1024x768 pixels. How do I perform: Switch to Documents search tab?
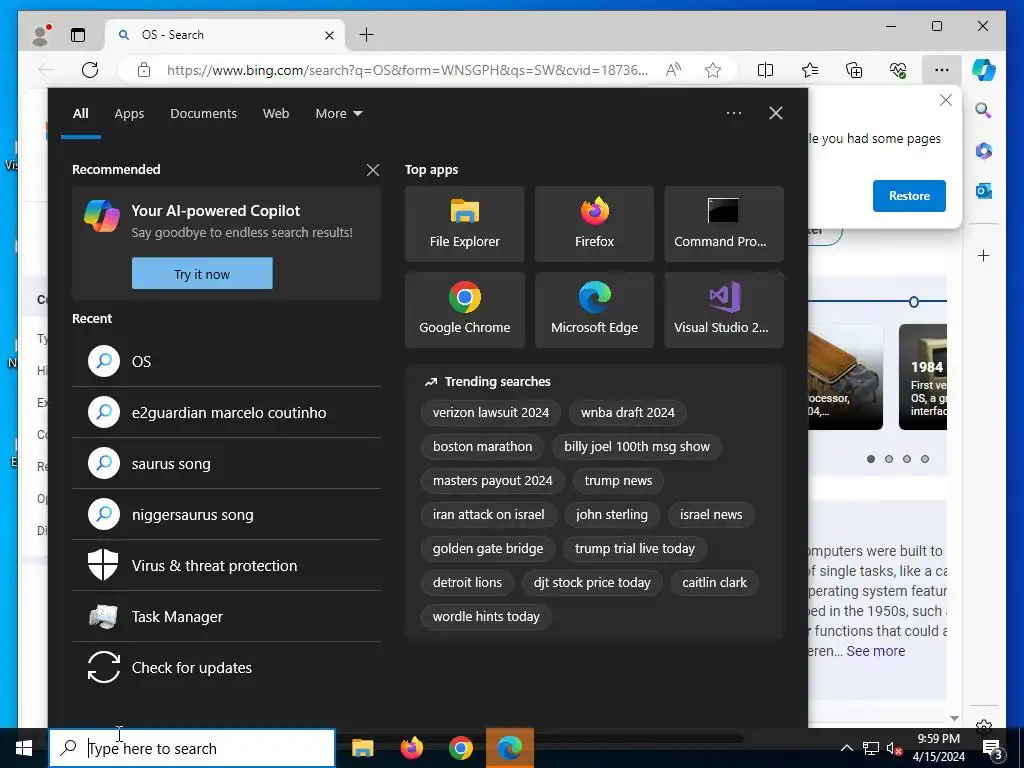(x=203, y=114)
